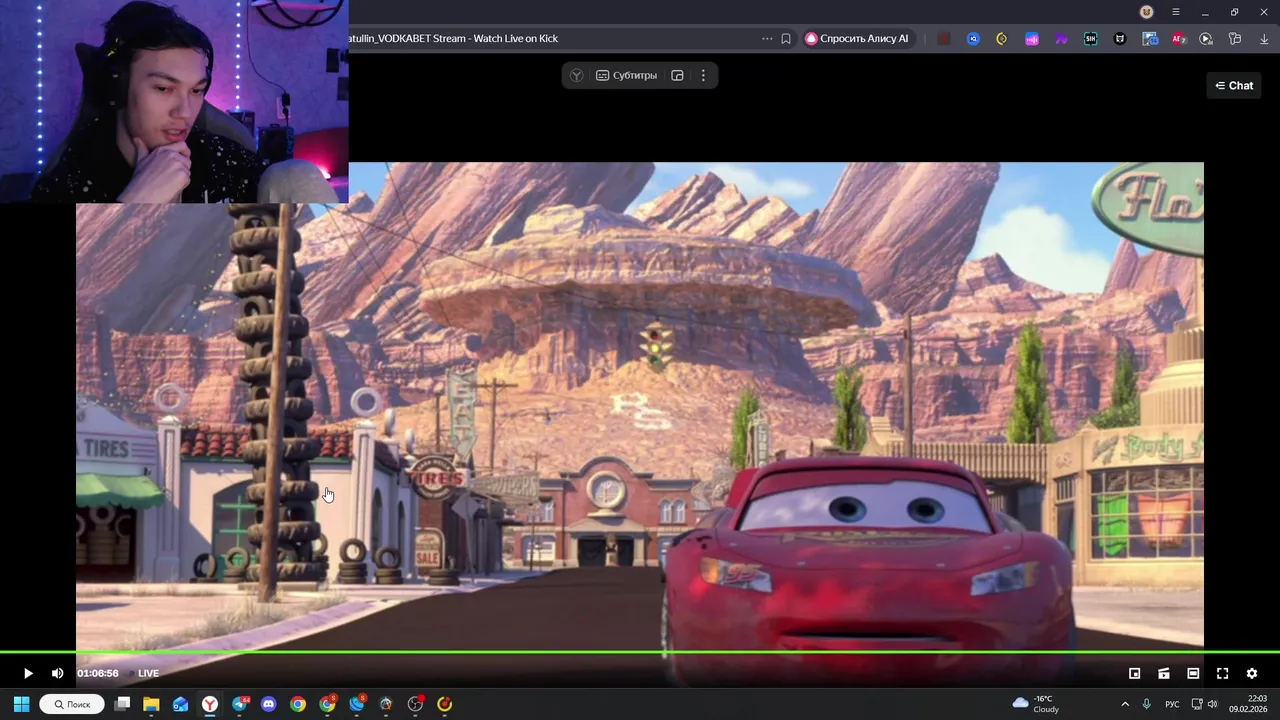Play the Kick stream video
The height and width of the screenshot is (720, 1280).
point(28,674)
